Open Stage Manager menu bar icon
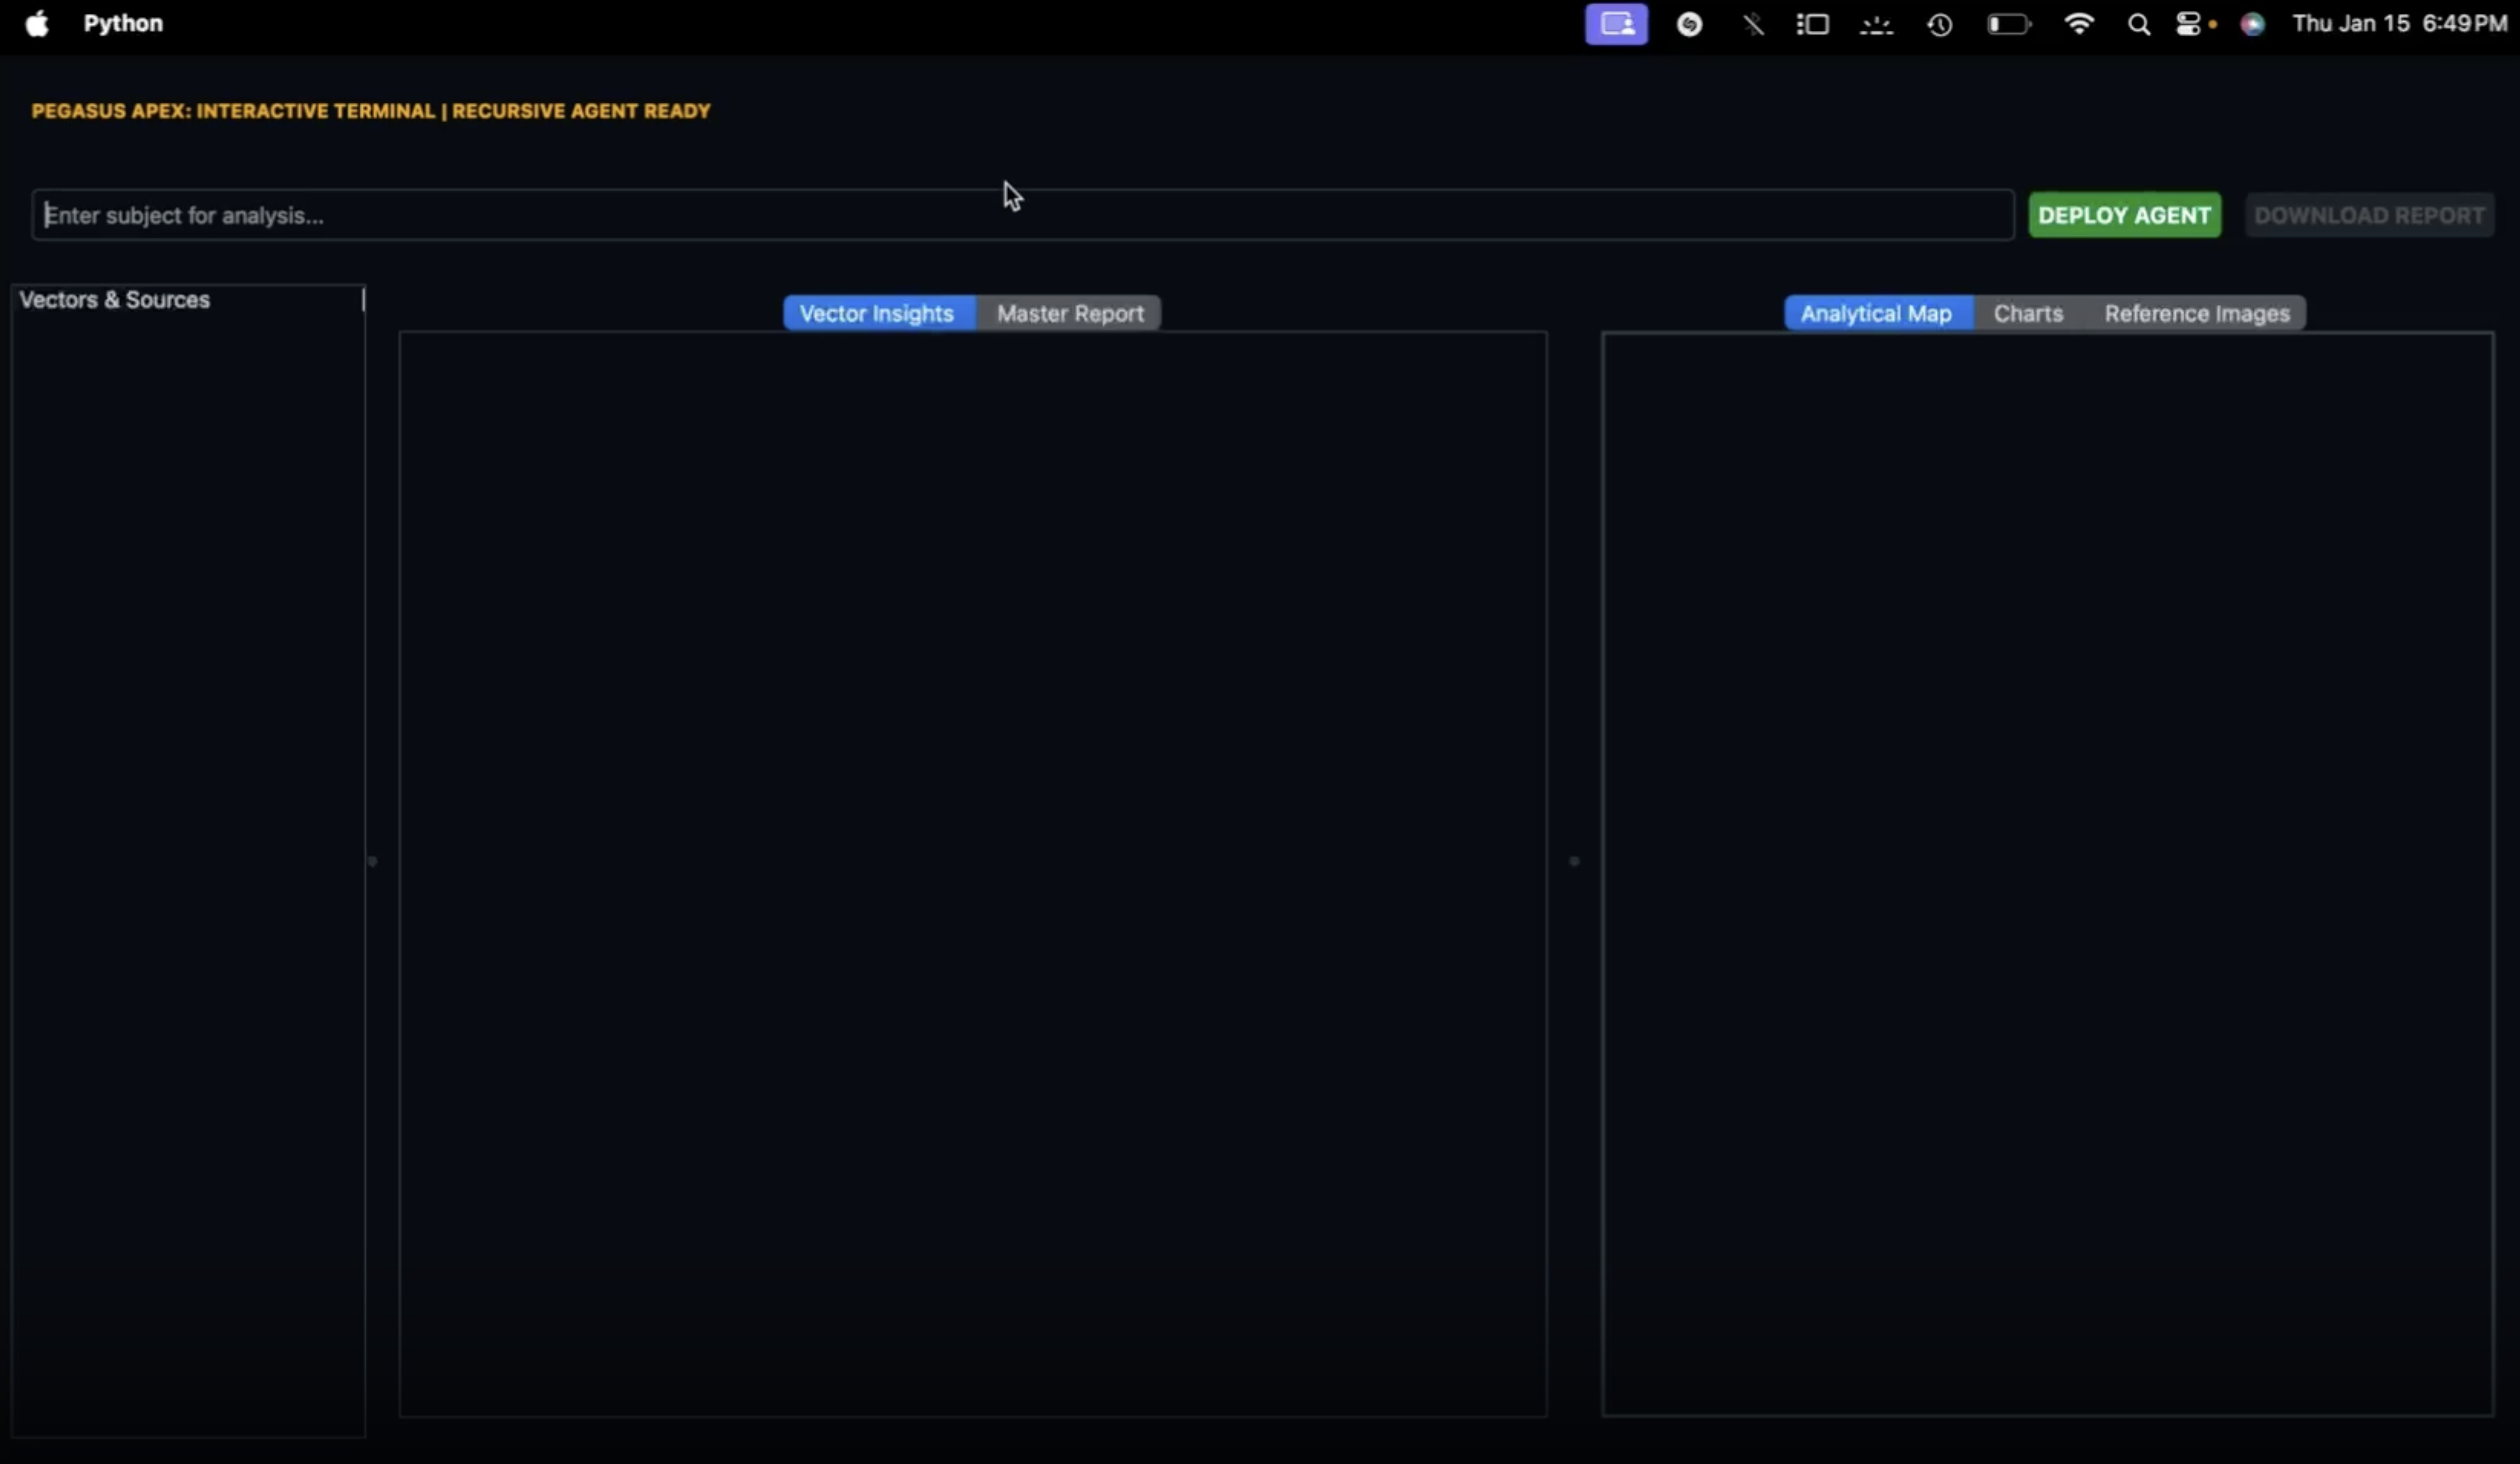The width and height of the screenshot is (2520, 1464). (1812, 24)
